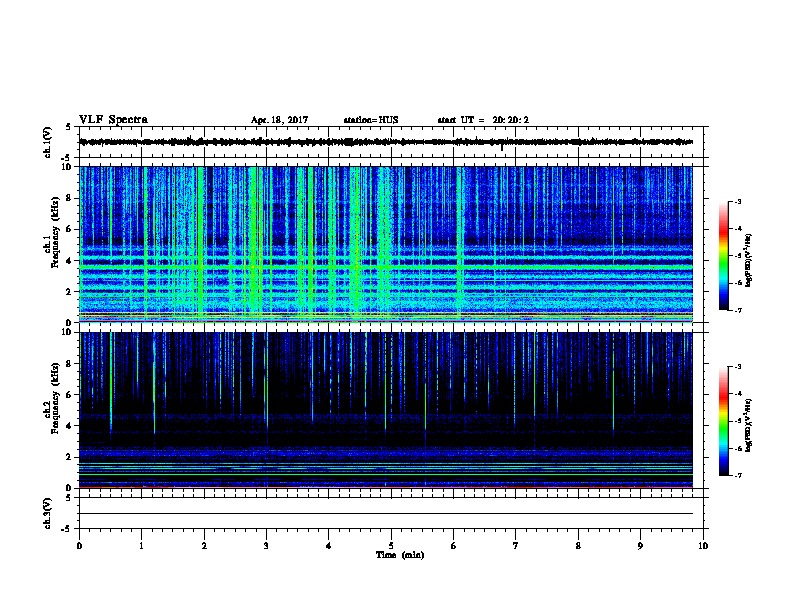Viewport: 792px width, 612px height.
Task: Click the time axis tick label "3"
Action: 266,546
